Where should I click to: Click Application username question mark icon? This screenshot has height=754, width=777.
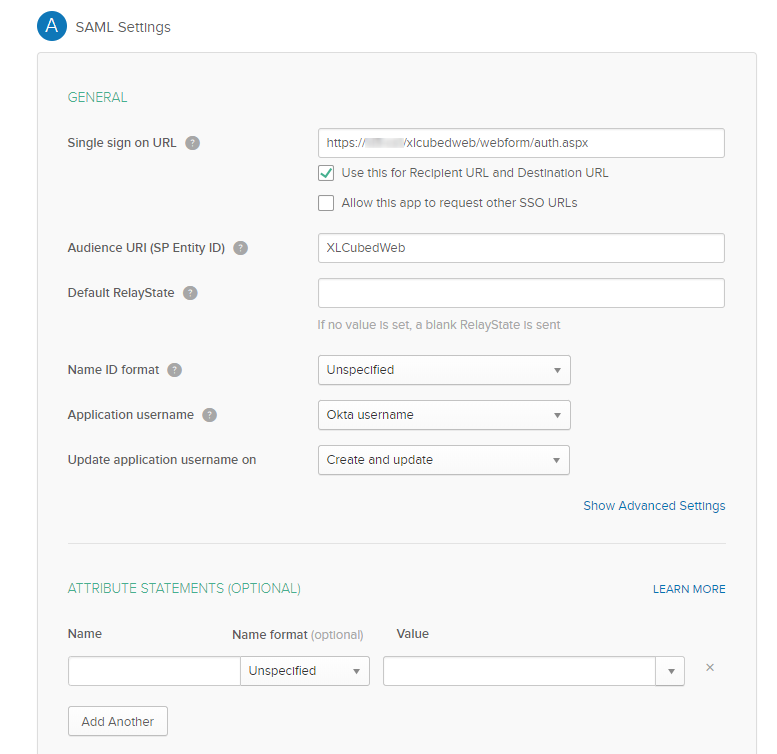coord(210,415)
